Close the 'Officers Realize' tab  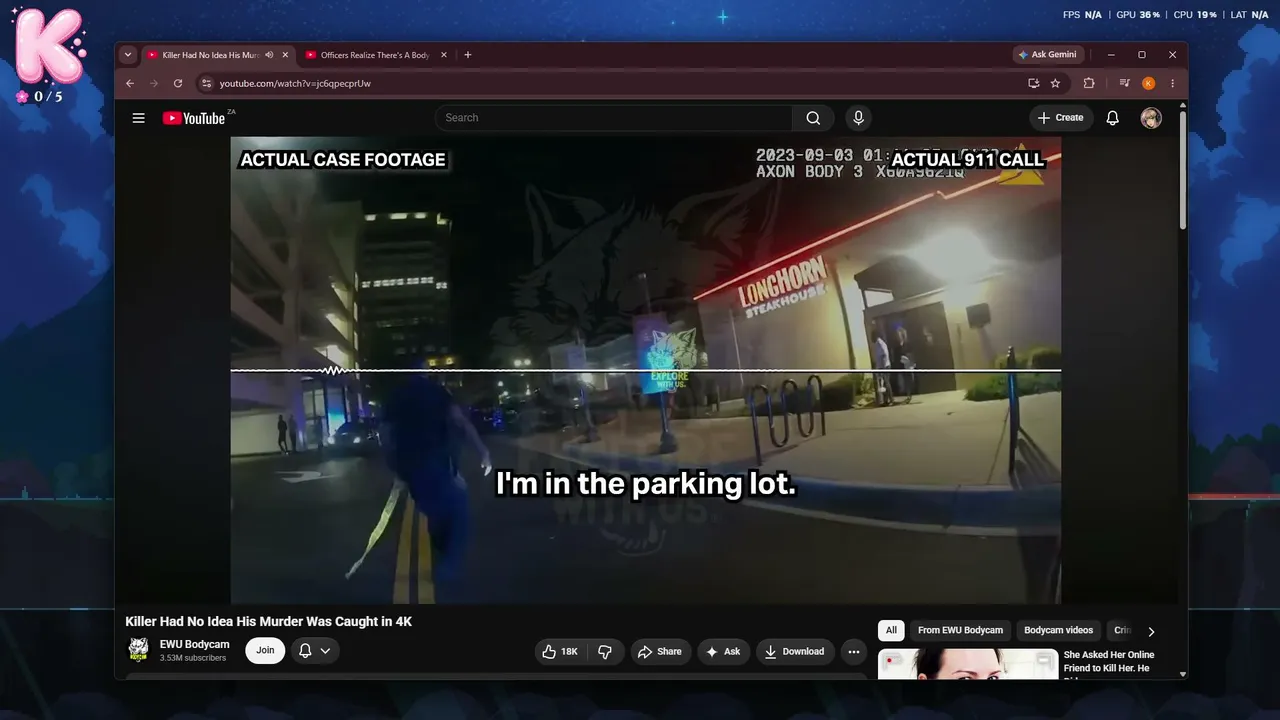[444, 55]
